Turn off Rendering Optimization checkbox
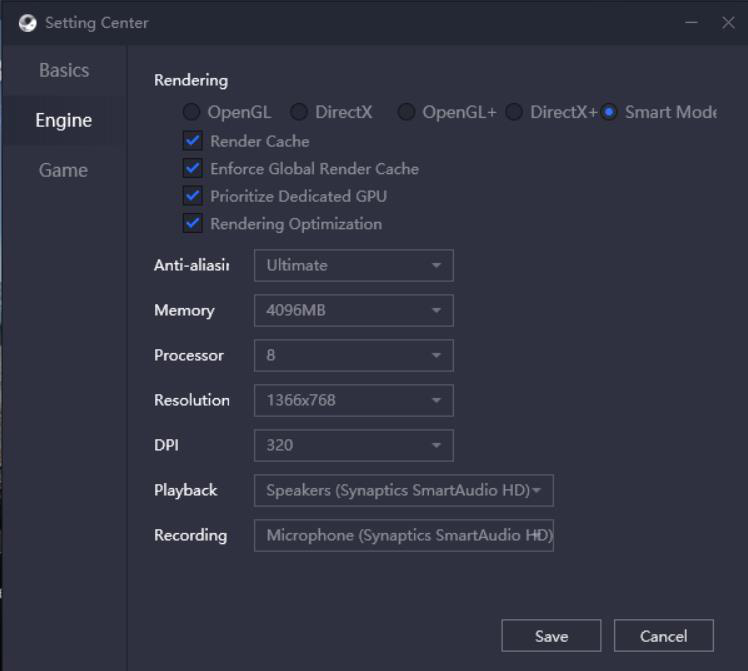 coord(193,224)
